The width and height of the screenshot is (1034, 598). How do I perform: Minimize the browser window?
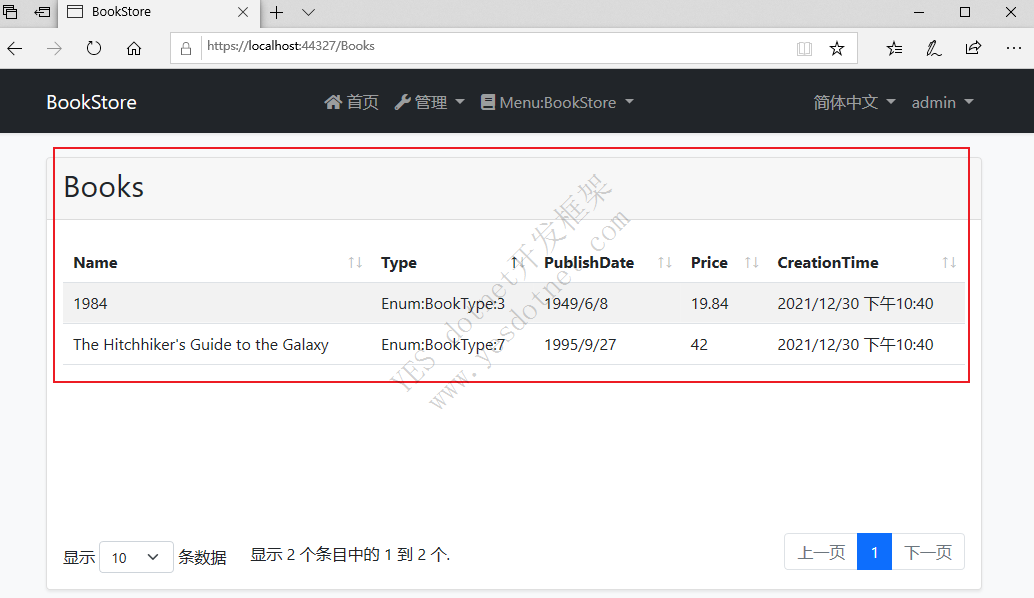[x=919, y=12]
